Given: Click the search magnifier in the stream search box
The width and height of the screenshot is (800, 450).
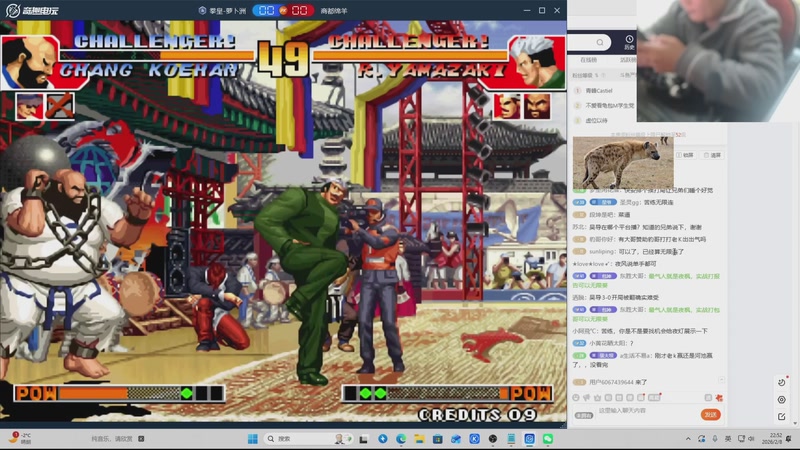Looking at the screenshot, I should click(600, 42).
